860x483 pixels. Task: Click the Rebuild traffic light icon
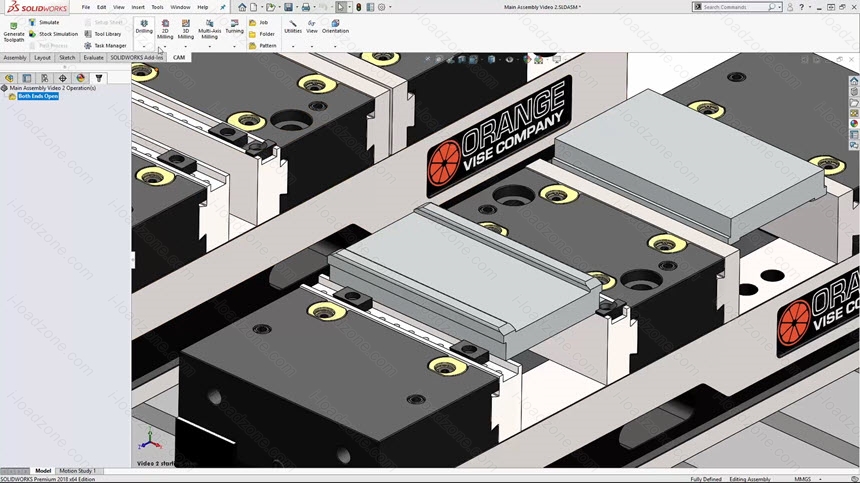click(x=359, y=7)
